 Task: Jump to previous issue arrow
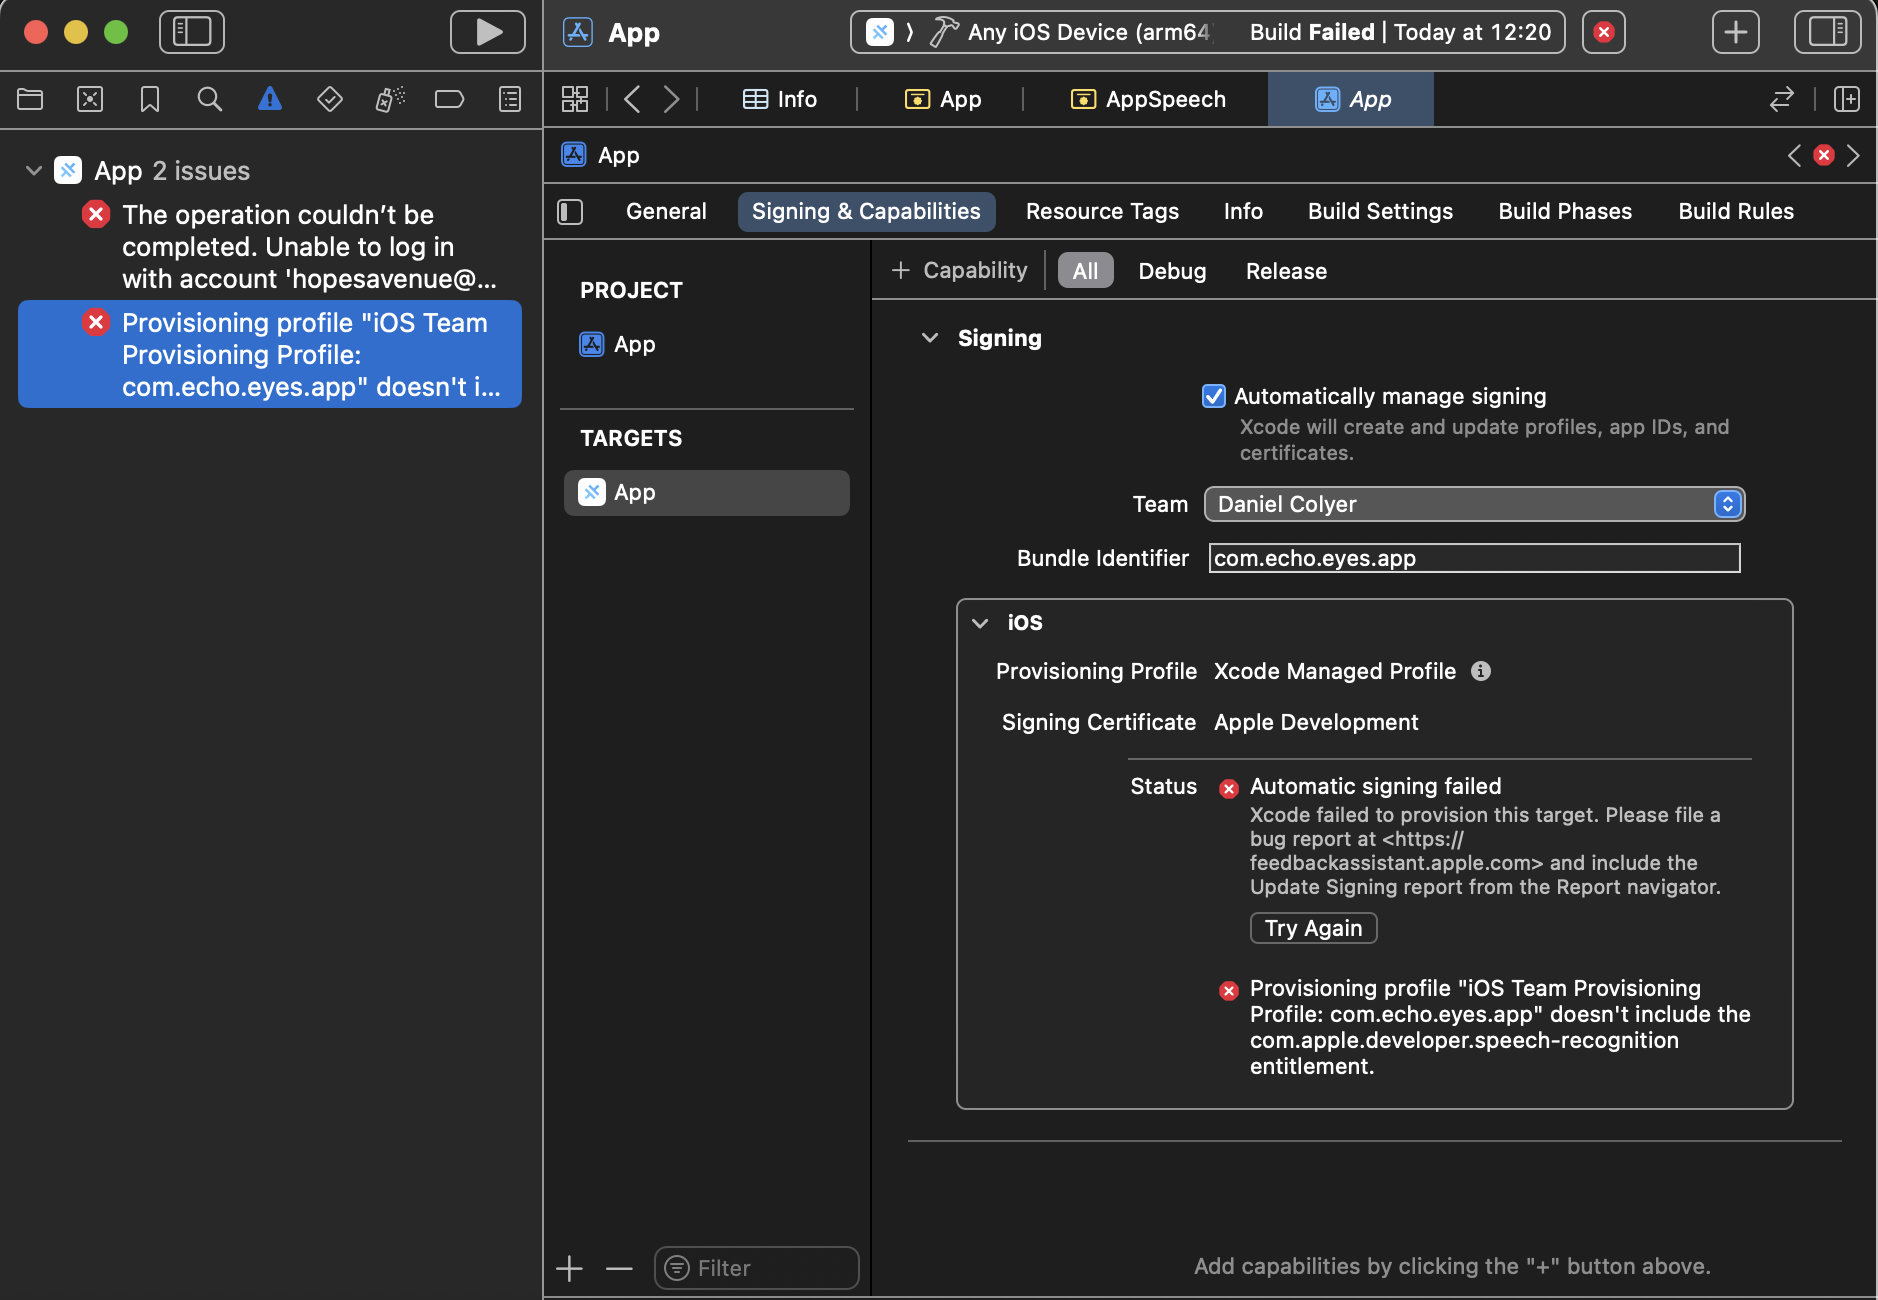[1795, 155]
